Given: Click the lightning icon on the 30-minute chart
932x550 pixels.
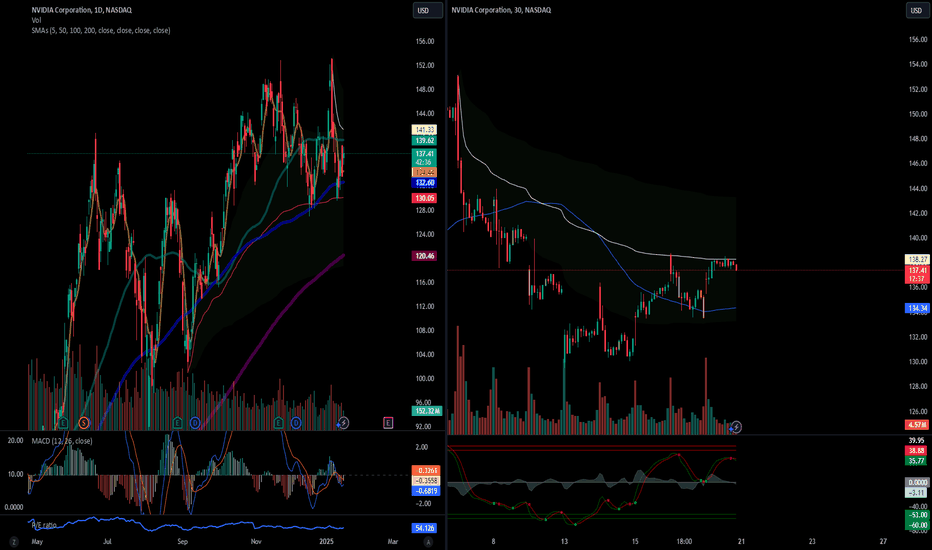Looking at the screenshot, I should tap(735, 426).
